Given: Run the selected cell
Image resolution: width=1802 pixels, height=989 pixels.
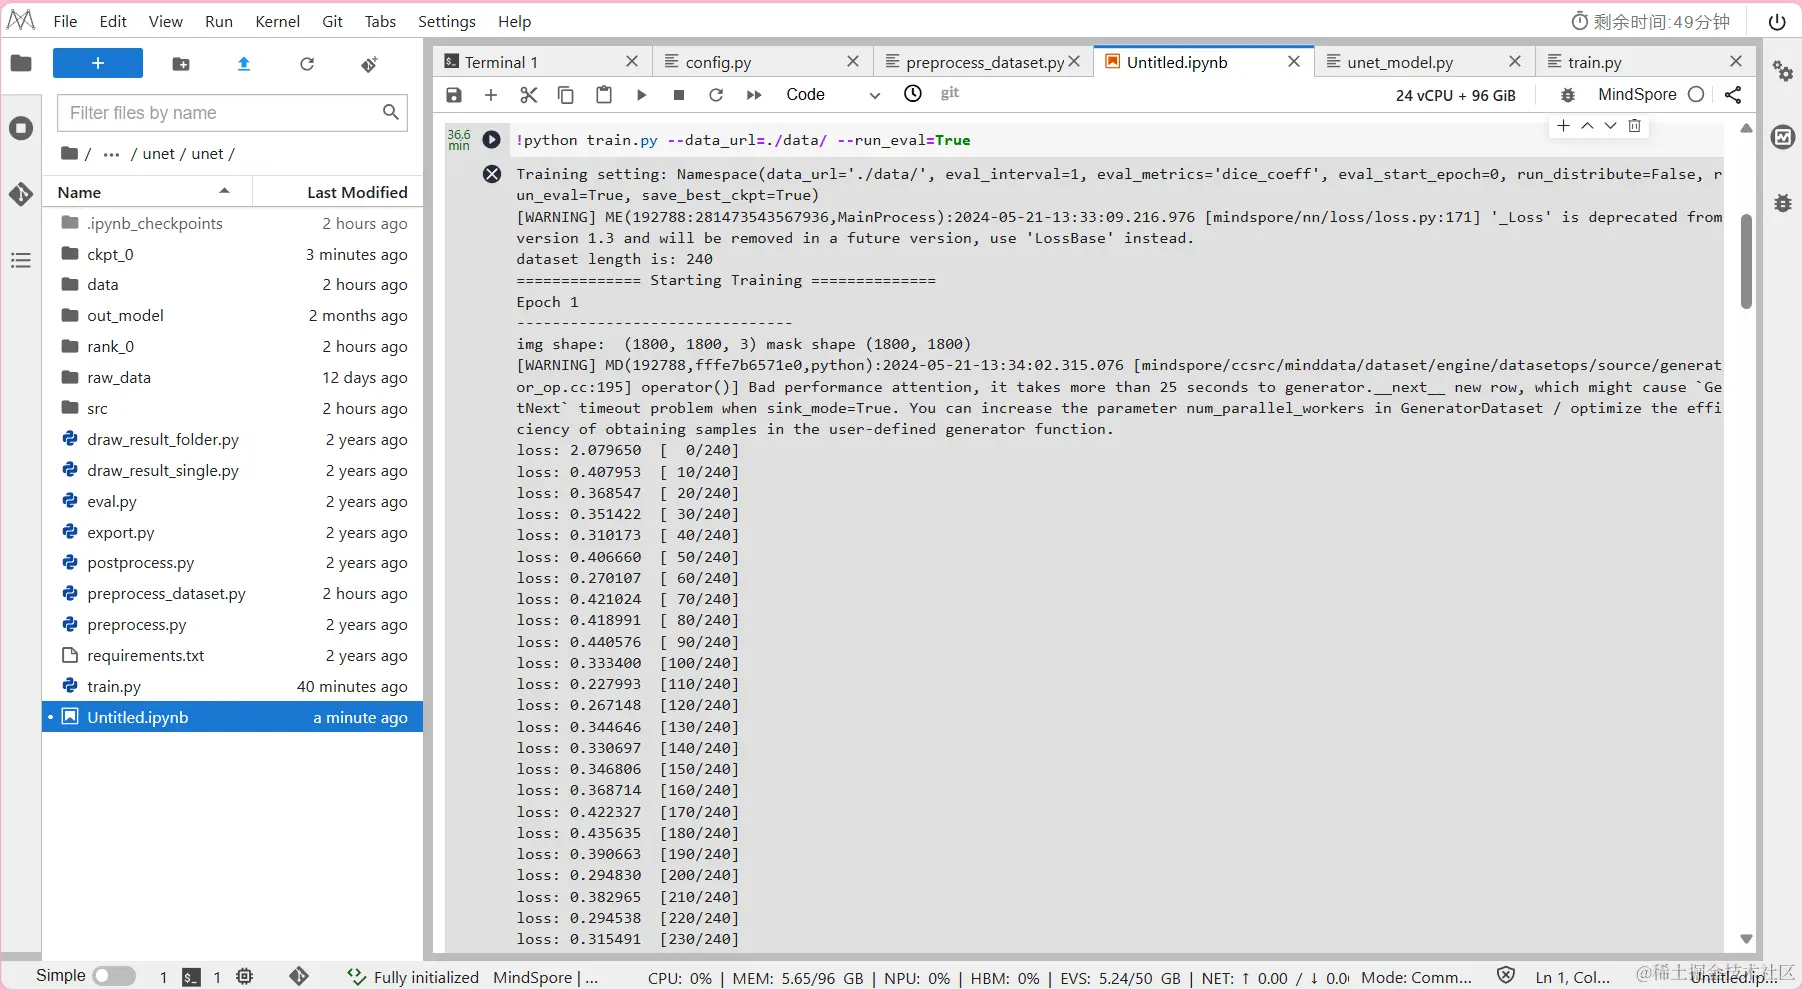Looking at the screenshot, I should [642, 95].
